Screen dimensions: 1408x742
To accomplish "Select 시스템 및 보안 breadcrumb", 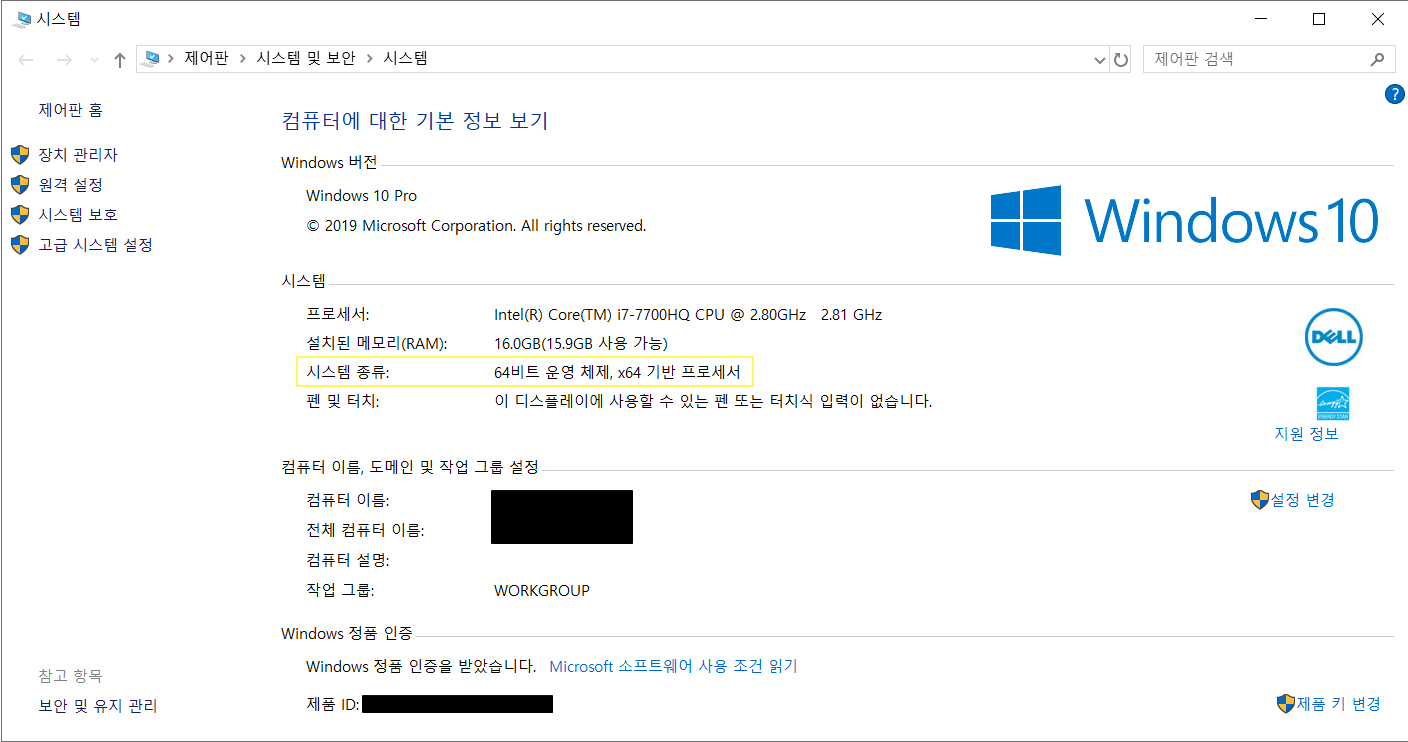I will 306,59.
